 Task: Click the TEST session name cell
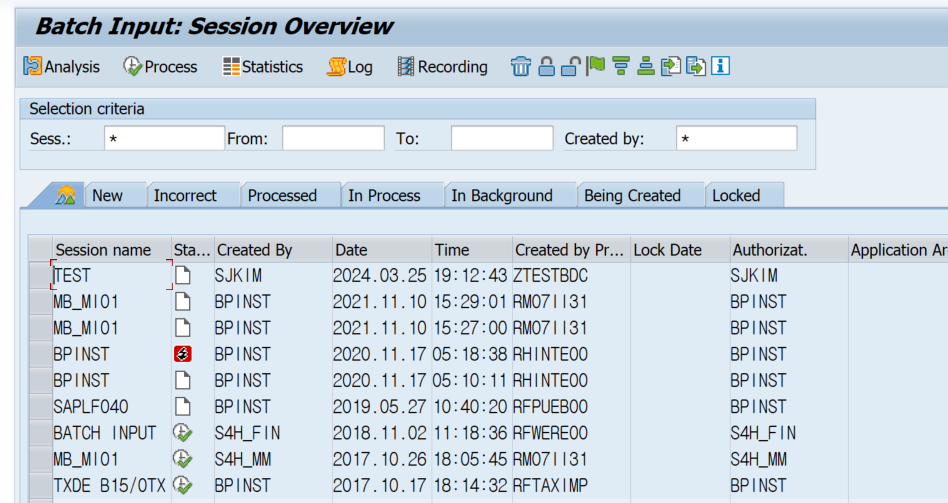tap(112, 276)
